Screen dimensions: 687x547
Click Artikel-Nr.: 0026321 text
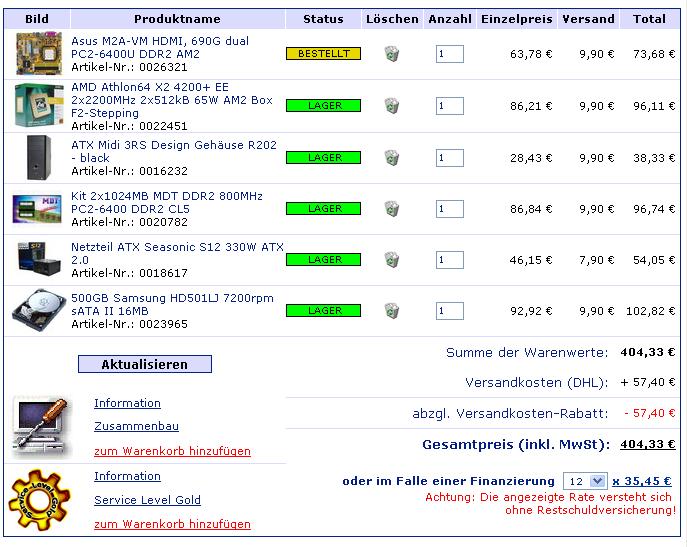point(129,67)
